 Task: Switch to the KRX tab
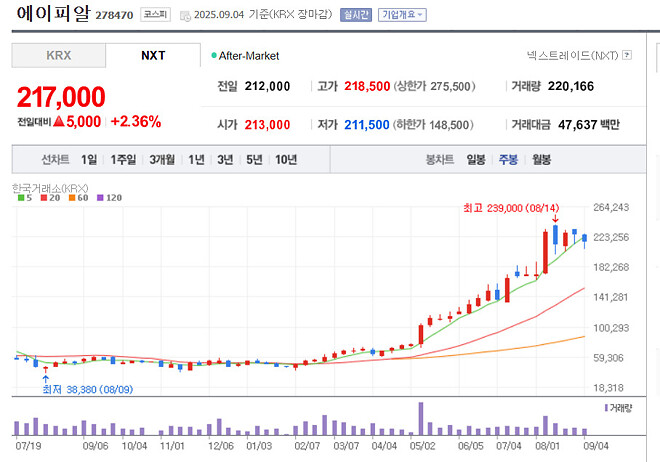(x=58, y=56)
